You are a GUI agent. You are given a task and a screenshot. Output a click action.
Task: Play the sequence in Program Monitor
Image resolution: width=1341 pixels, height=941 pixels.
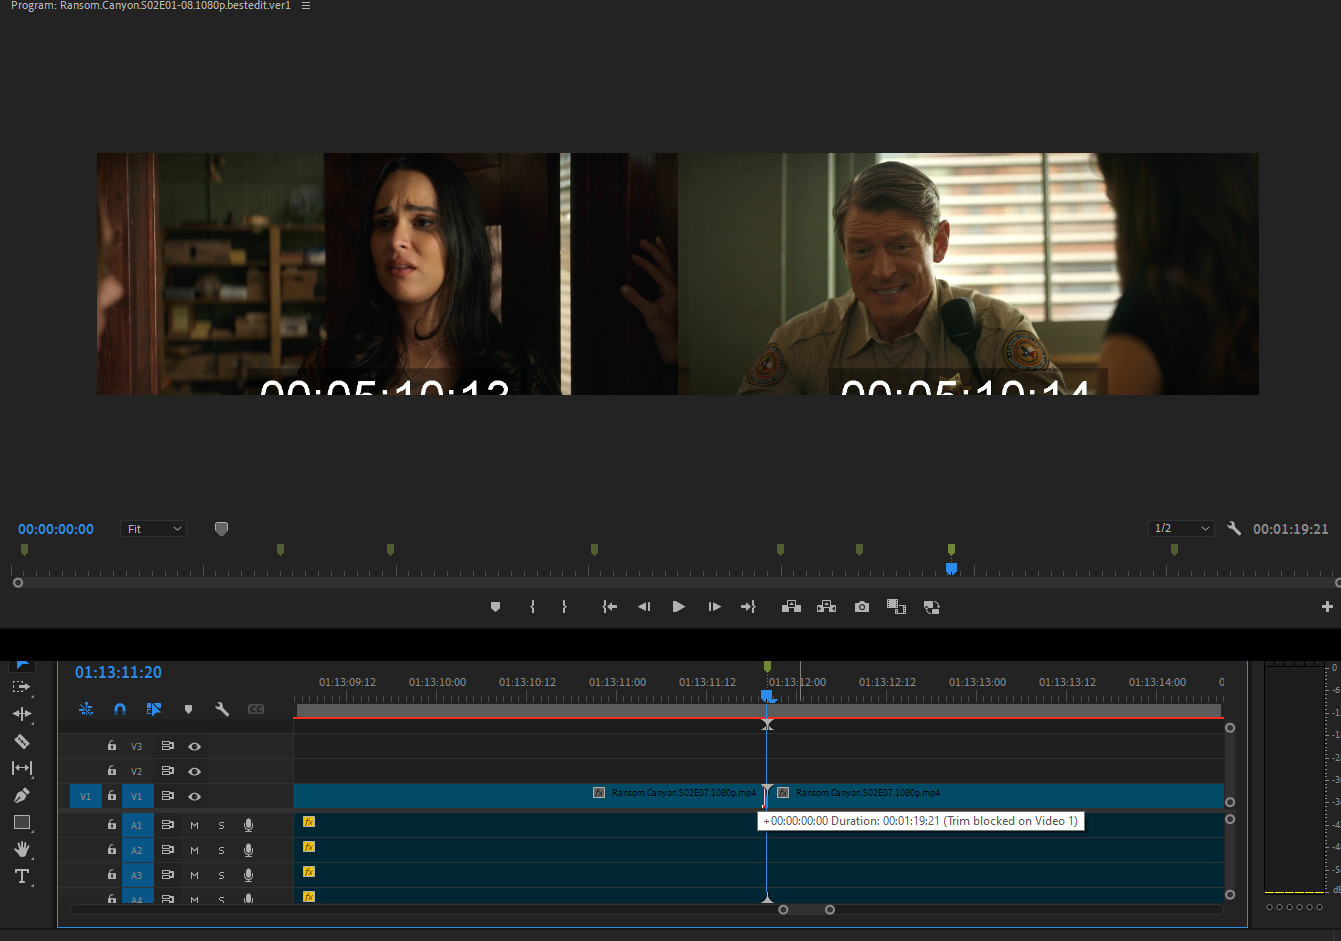point(678,607)
